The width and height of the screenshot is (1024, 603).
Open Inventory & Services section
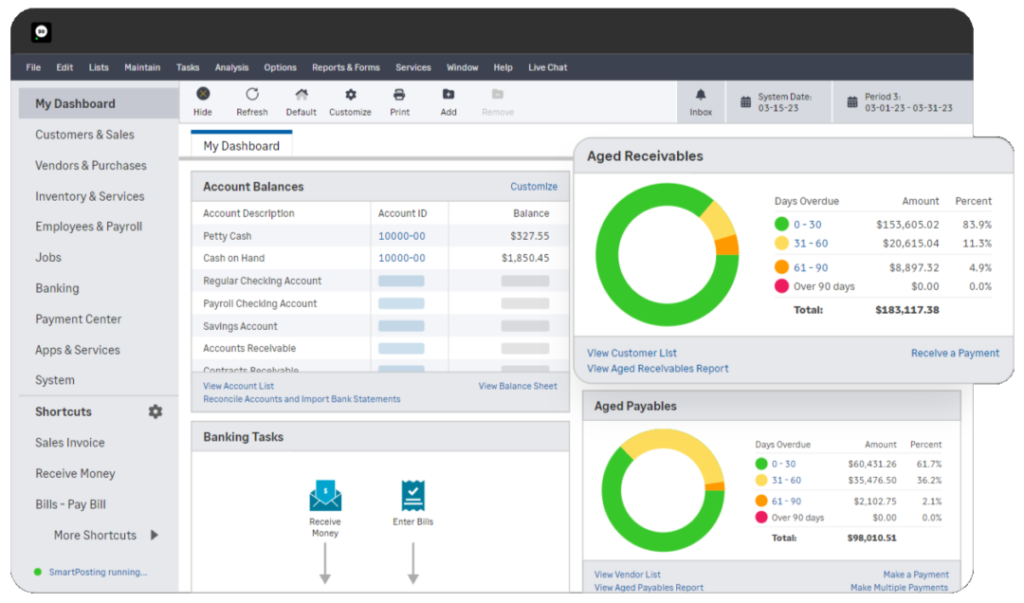point(90,196)
